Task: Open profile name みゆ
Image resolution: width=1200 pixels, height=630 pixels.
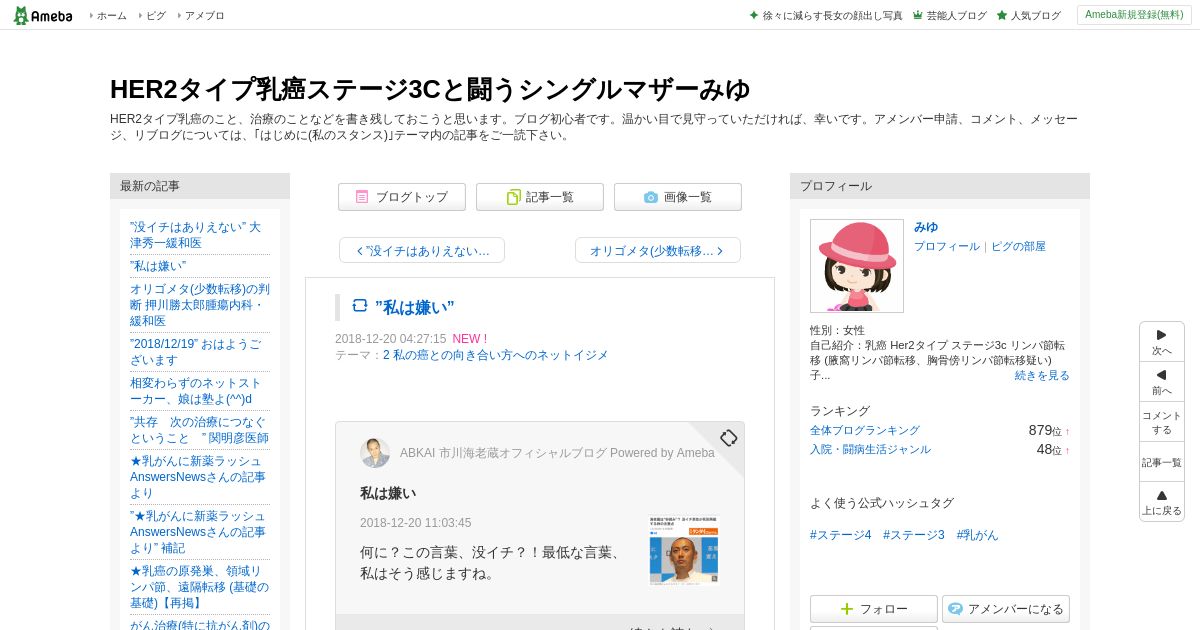Action: click(x=926, y=227)
